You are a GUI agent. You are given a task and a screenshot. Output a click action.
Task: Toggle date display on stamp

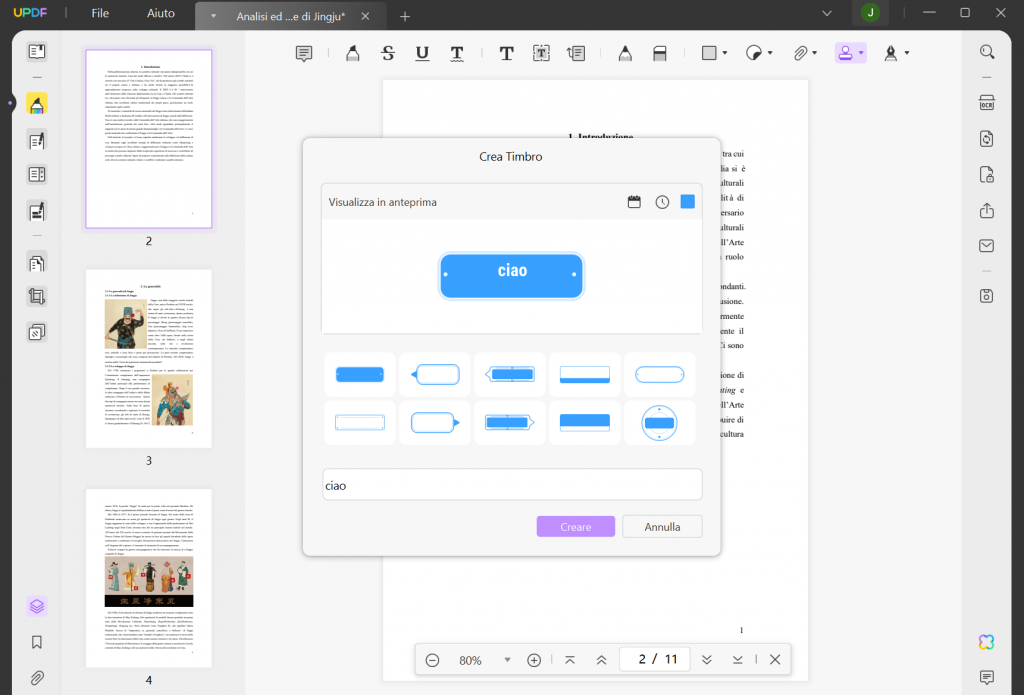[634, 202]
